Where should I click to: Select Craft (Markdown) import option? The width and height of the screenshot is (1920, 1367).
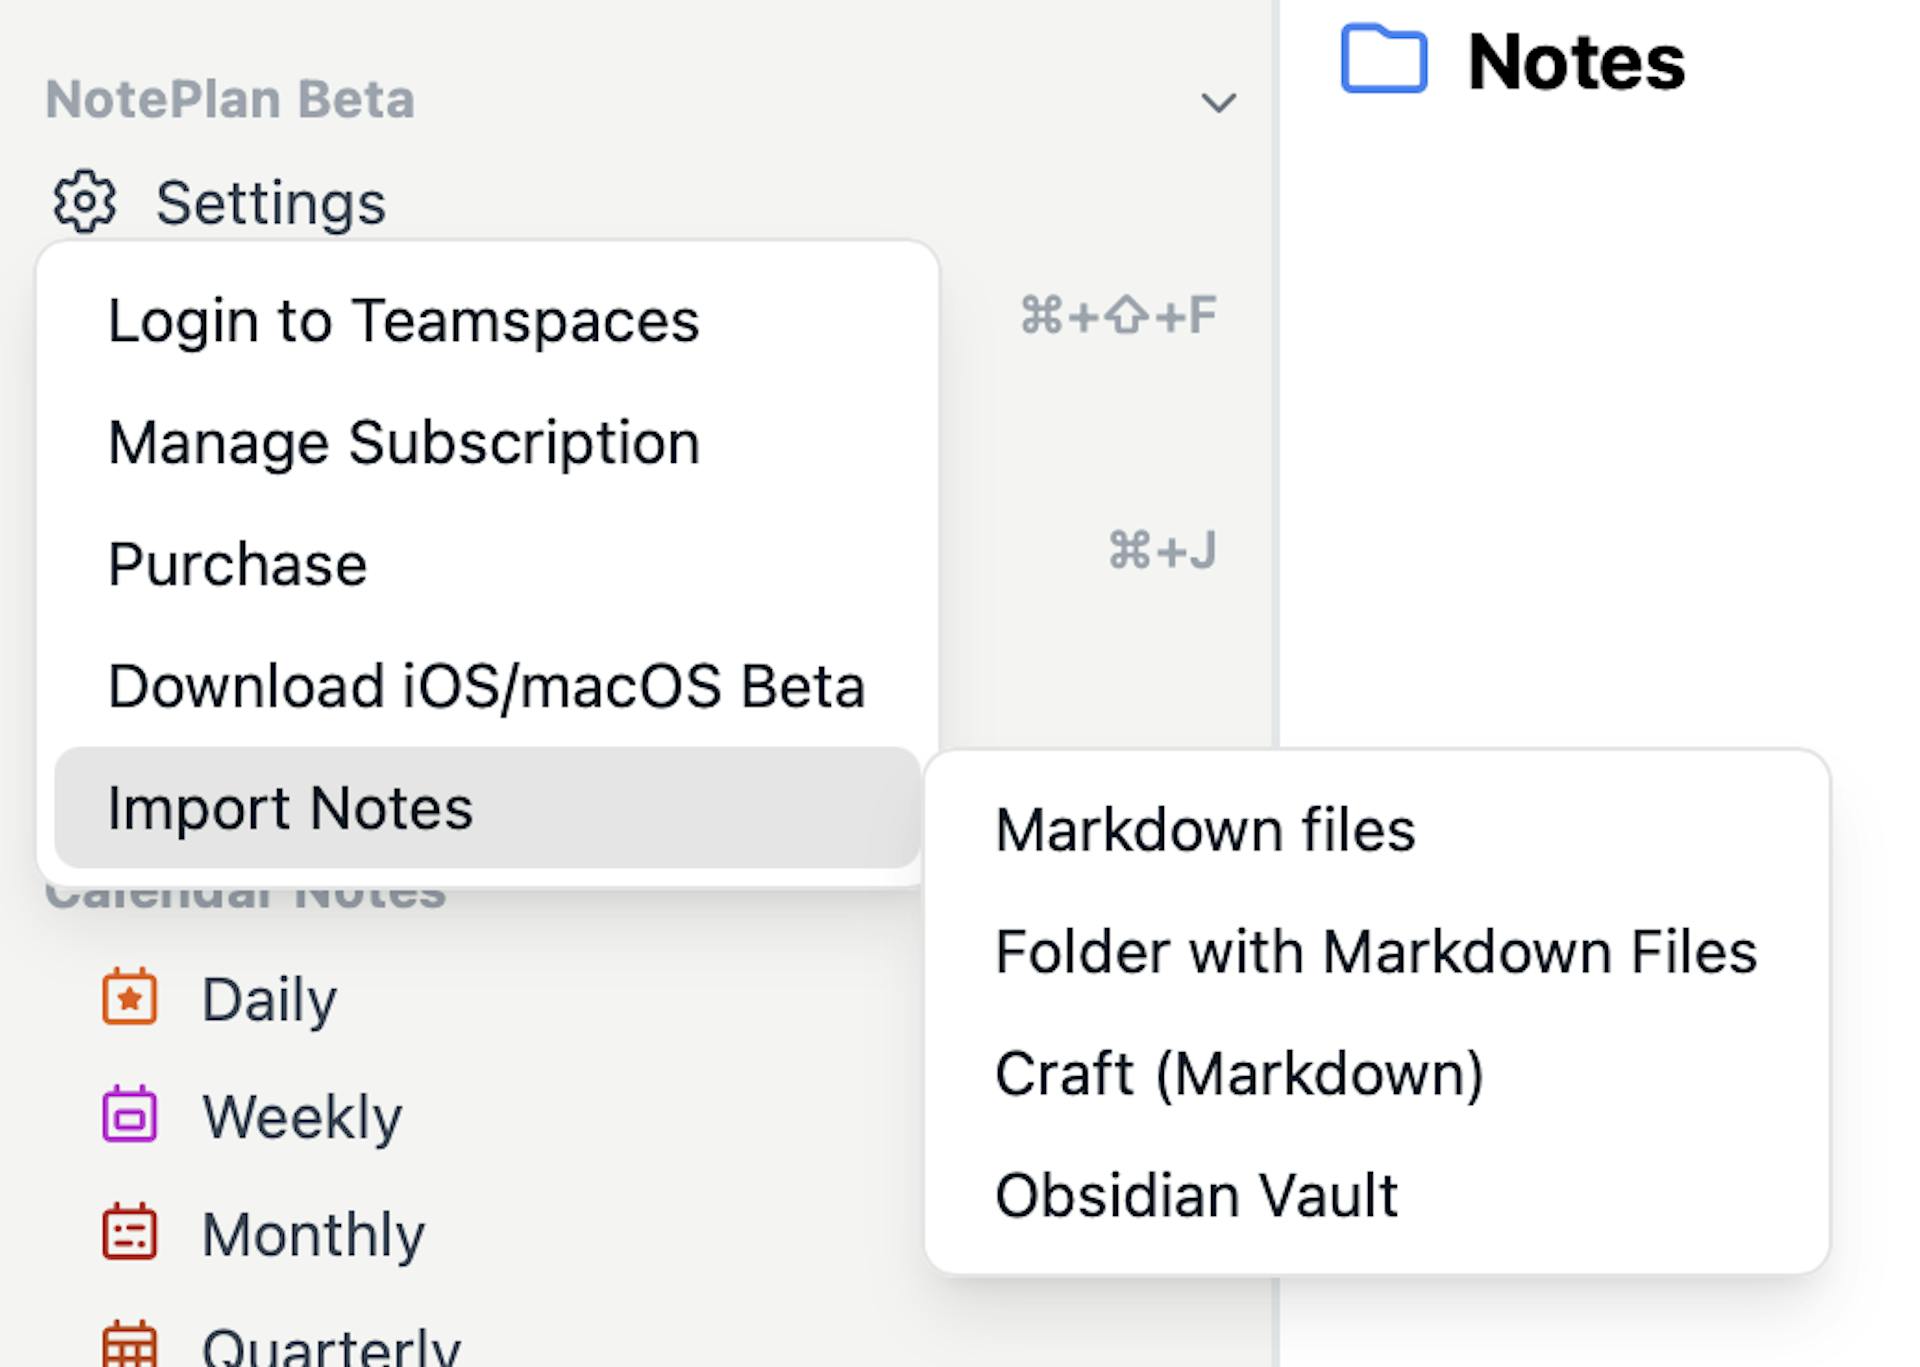tap(1238, 1074)
